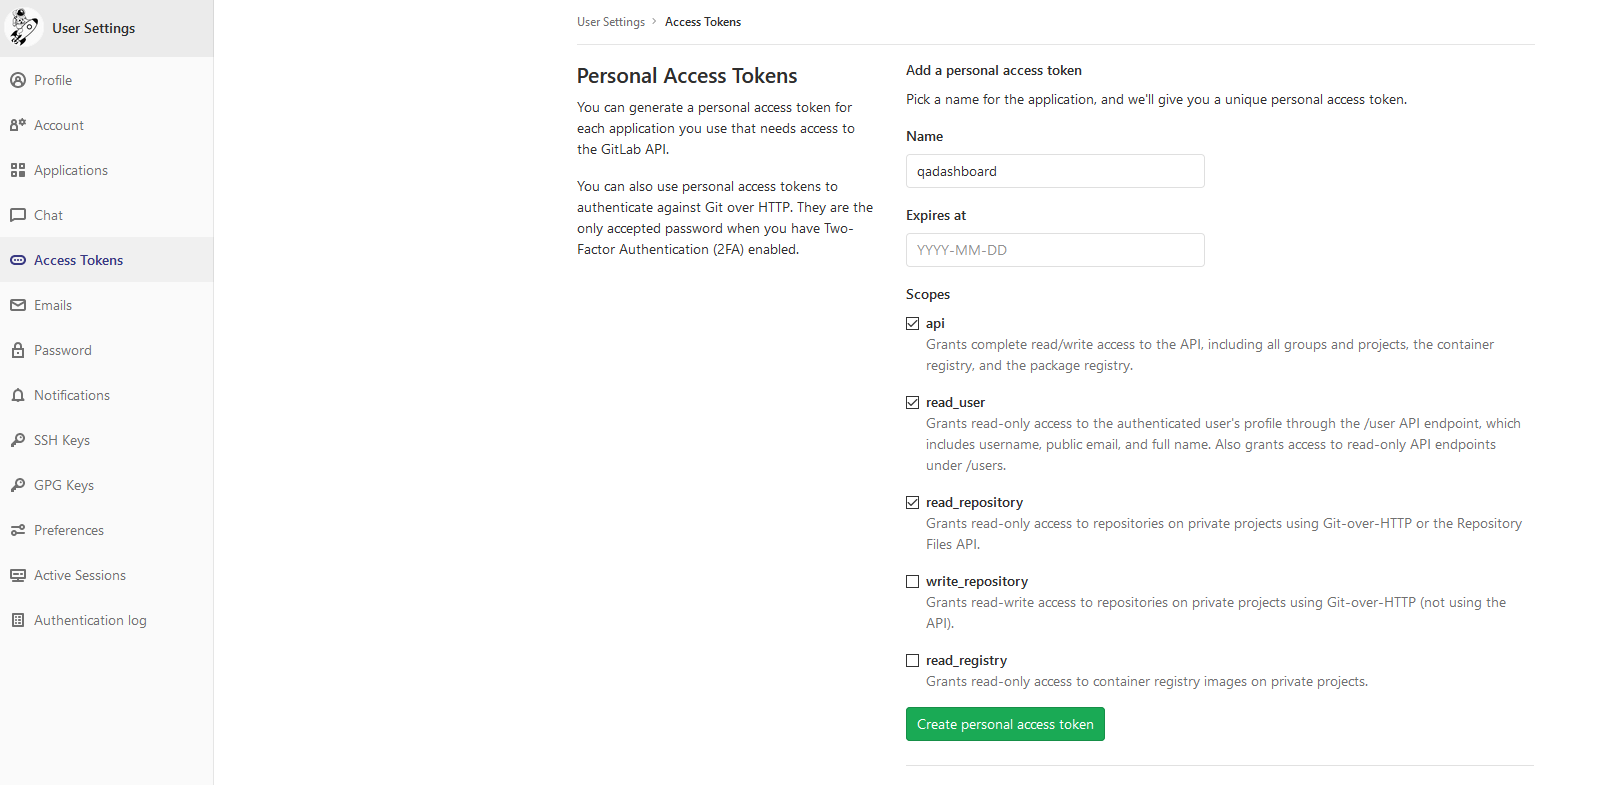This screenshot has width=1605, height=785.
Task: Click the SSH Keys key icon
Action: click(18, 440)
